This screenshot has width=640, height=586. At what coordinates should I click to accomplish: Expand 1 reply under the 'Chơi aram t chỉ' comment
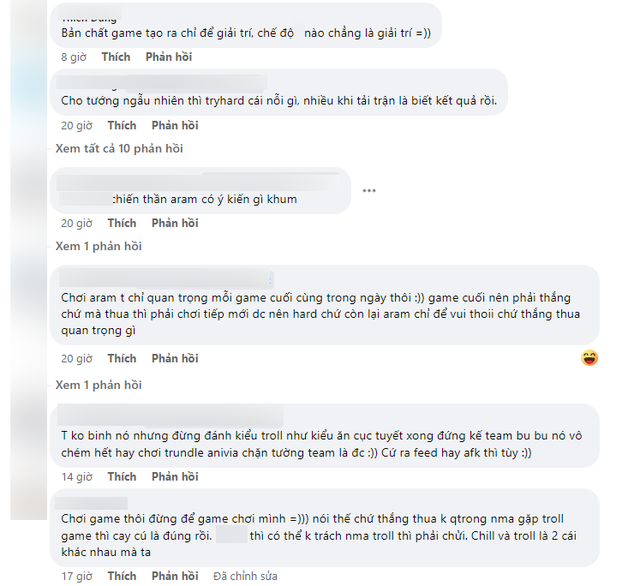click(98, 385)
